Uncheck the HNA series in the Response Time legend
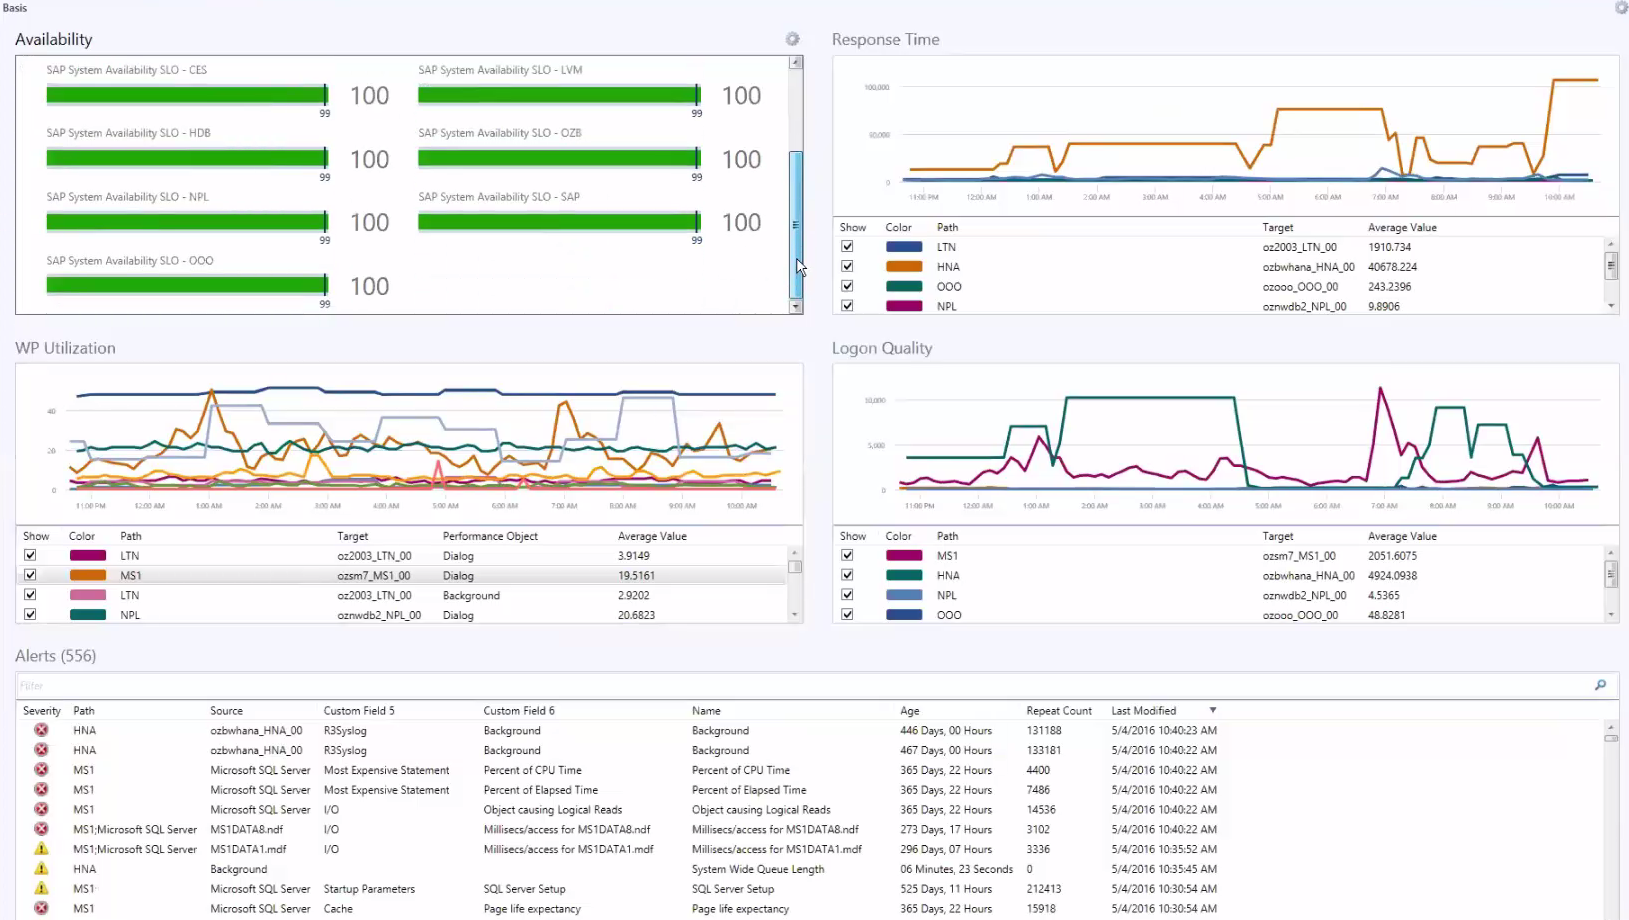This screenshot has width=1629, height=920. pos(847,266)
